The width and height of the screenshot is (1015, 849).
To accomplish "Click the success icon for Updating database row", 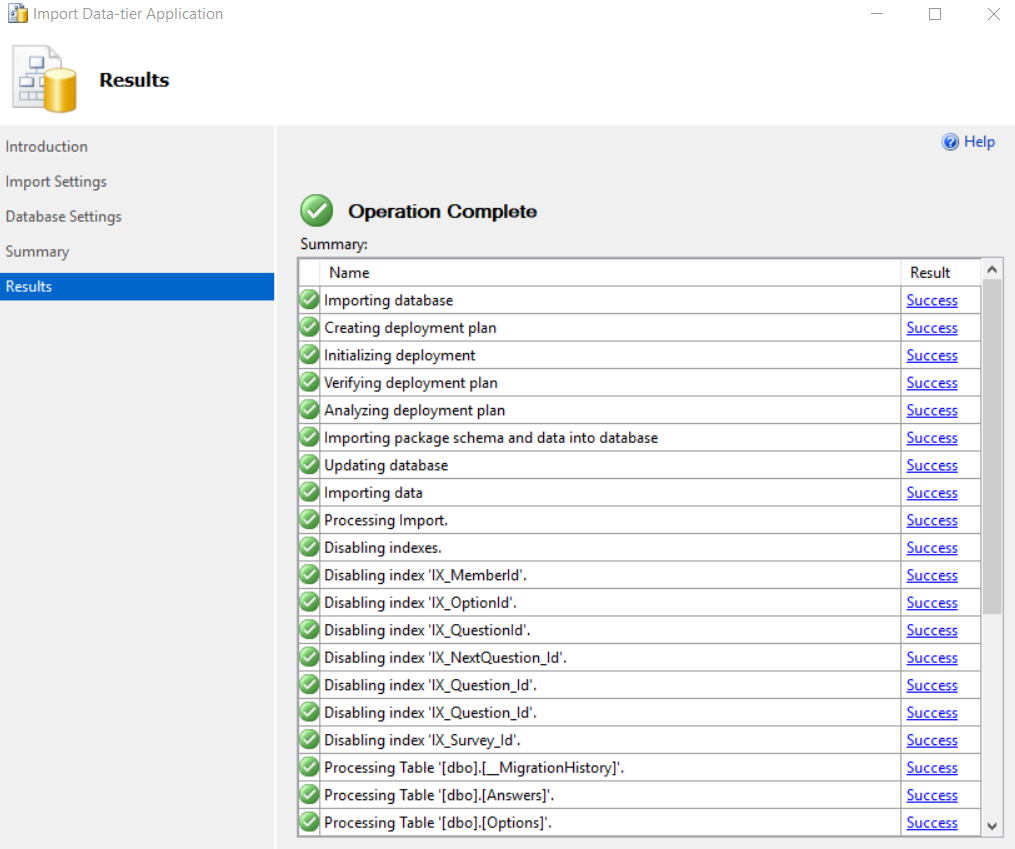I will [x=309, y=465].
